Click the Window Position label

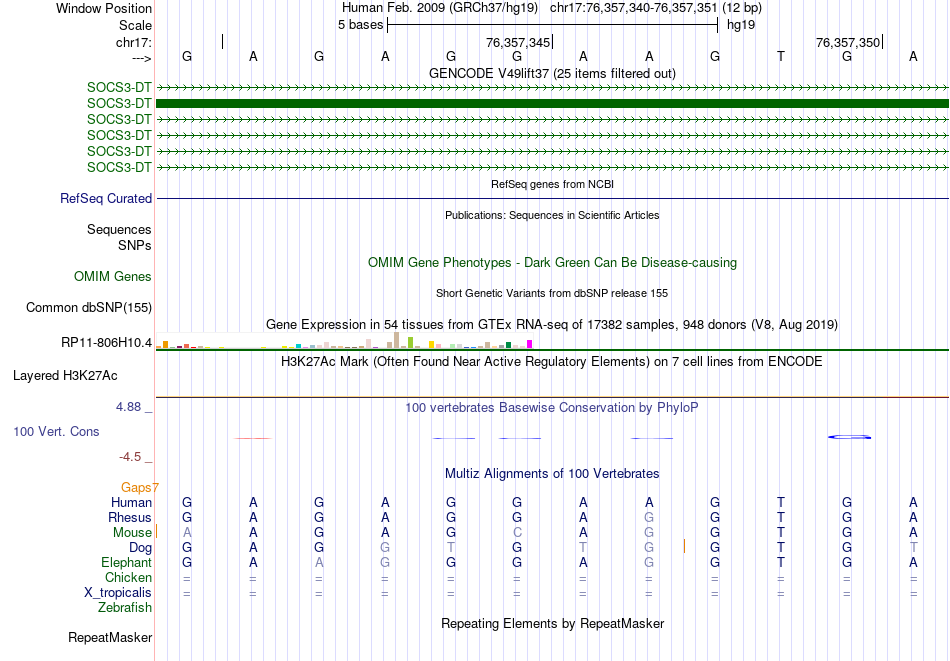coord(104,8)
